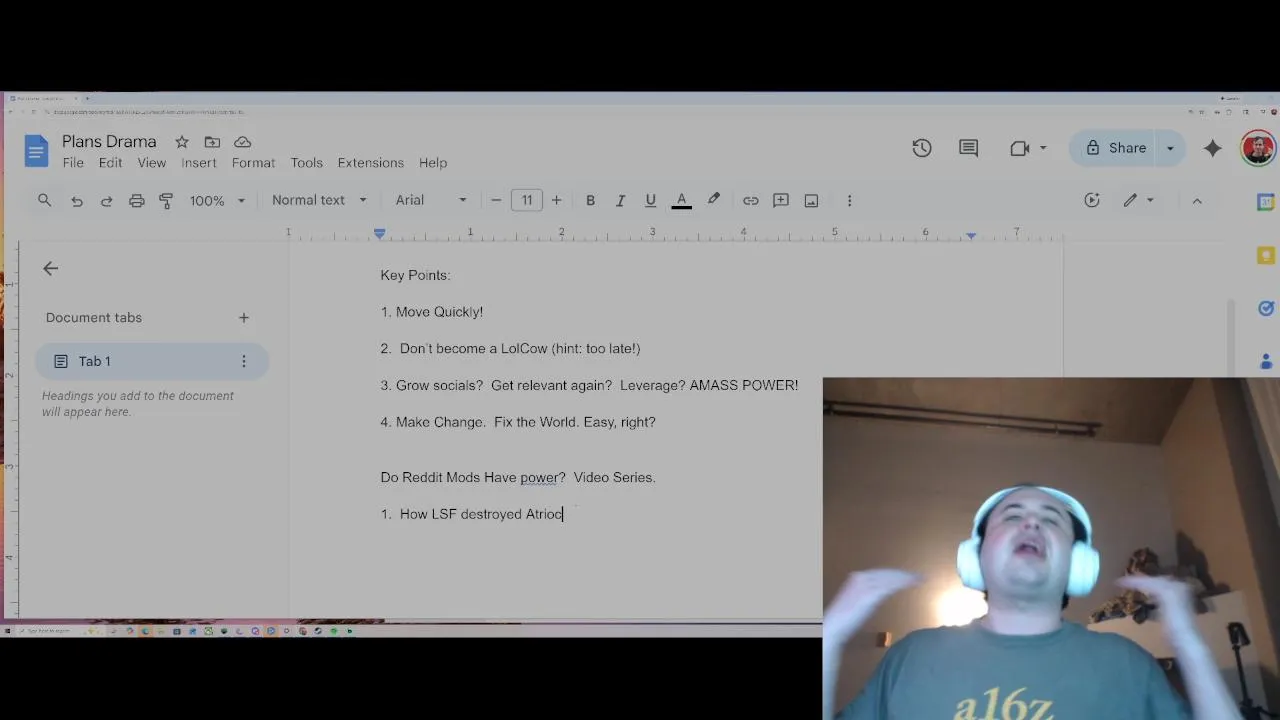This screenshot has height=720, width=1280.
Task: Open the File menu
Action: (x=73, y=163)
